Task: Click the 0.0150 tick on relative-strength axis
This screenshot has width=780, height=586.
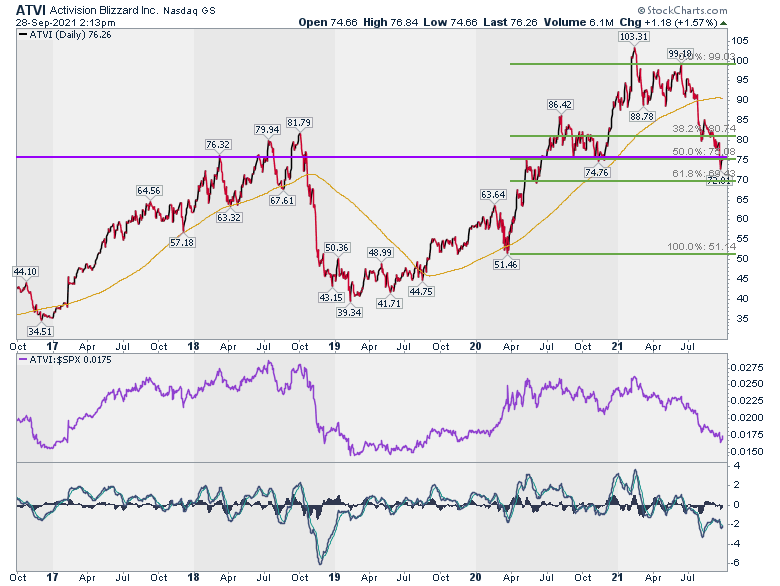Action: click(x=747, y=452)
